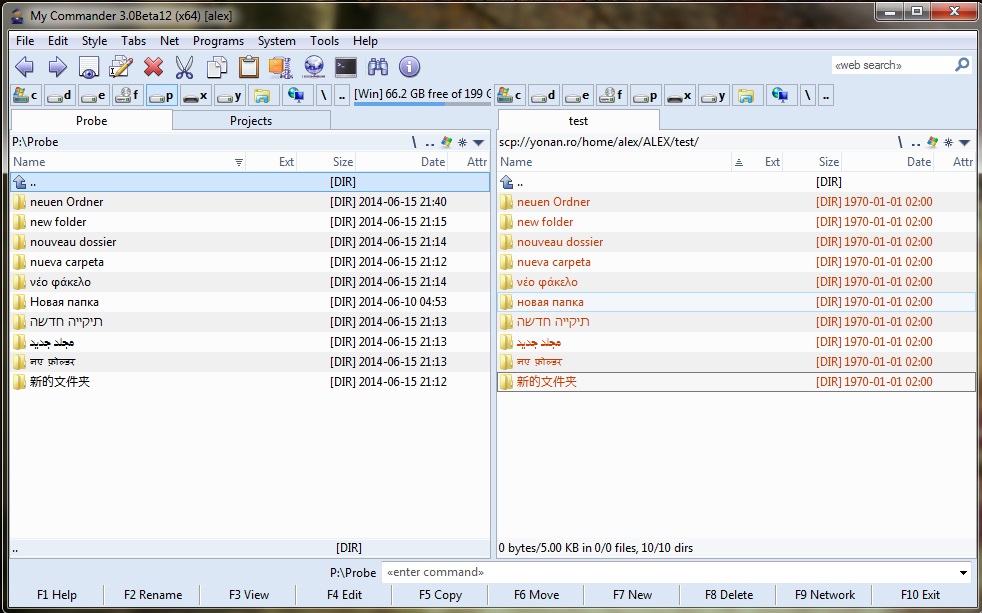
Task: Click the red X delete toolbar icon
Action: [153, 67]
